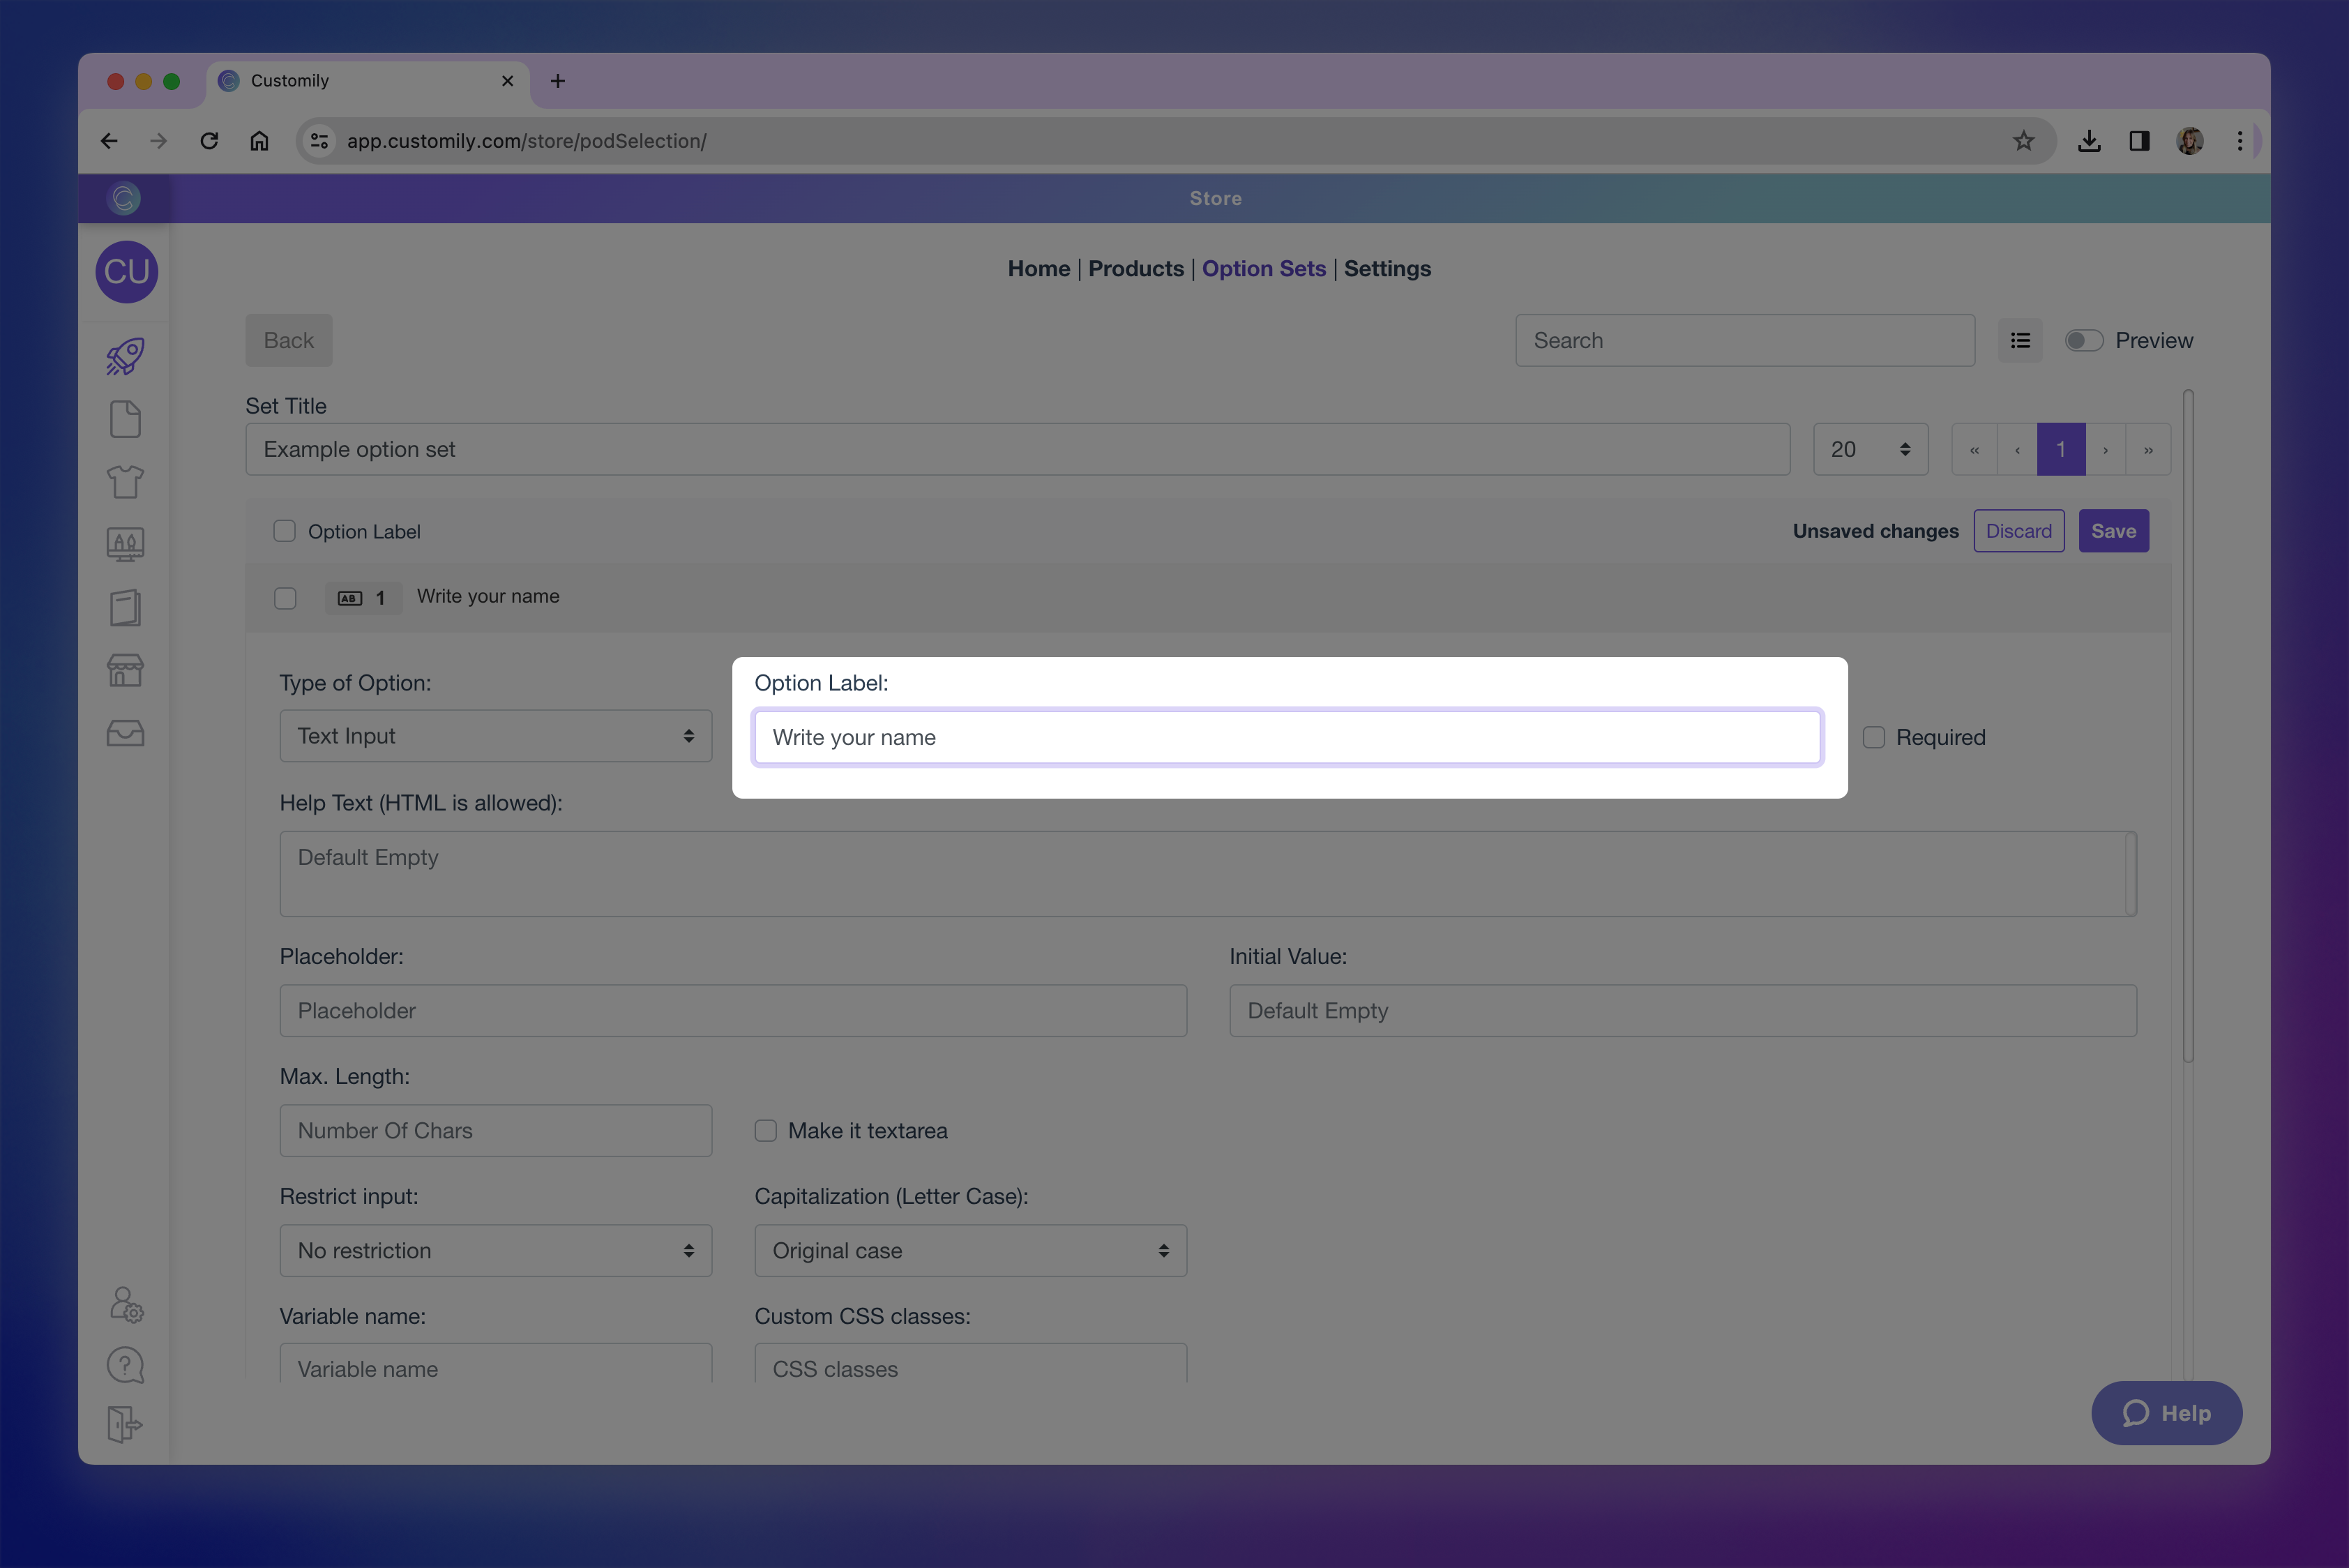Click the inbox tray sidebar icon

pyautogui.click(x=125, y=733)
